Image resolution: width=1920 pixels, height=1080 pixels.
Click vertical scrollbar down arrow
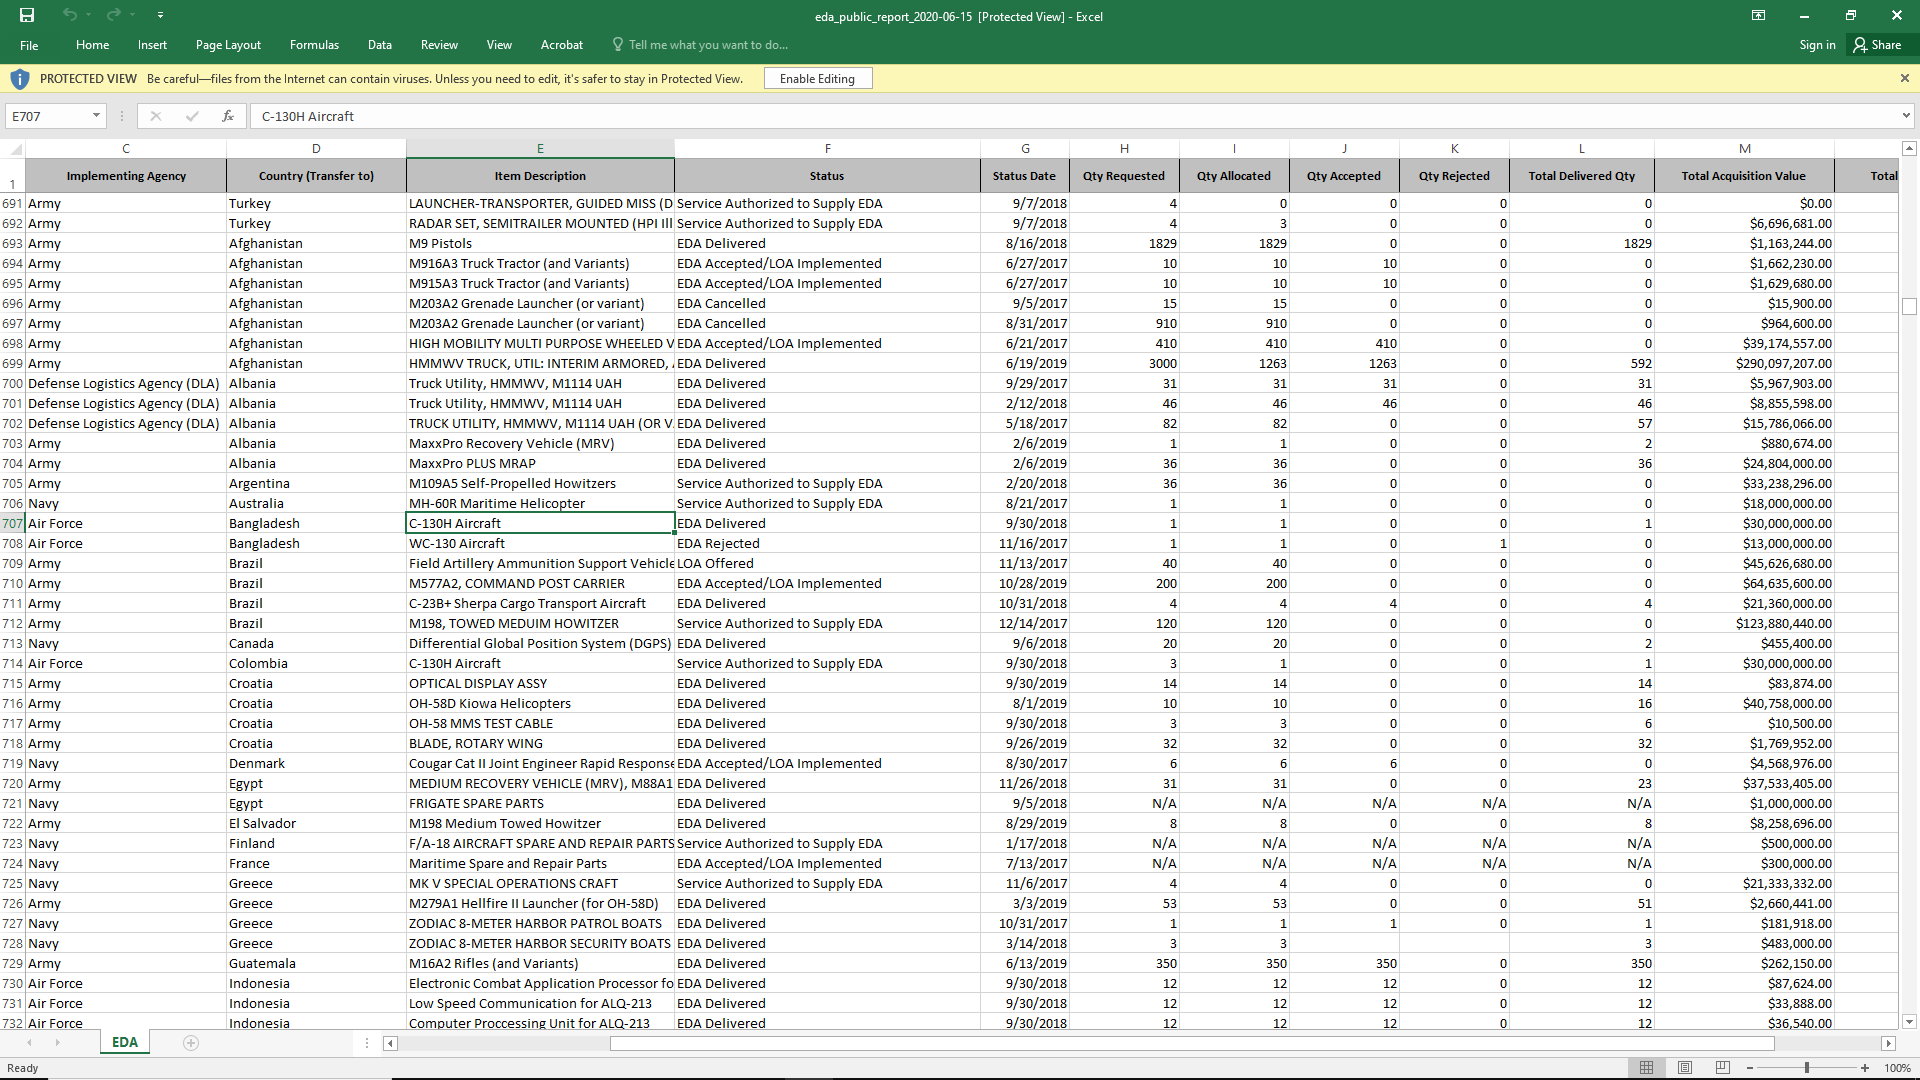[x=1909, y=1022]
